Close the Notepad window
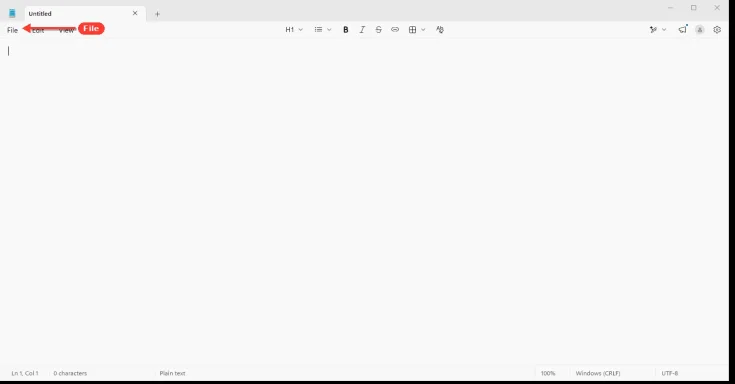The image size is (735, 384). click(717, 8)
